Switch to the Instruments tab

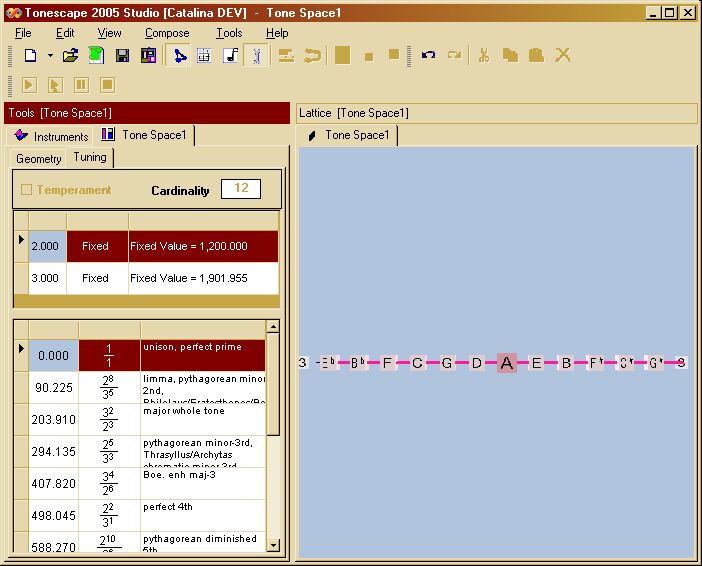(52, 136)
